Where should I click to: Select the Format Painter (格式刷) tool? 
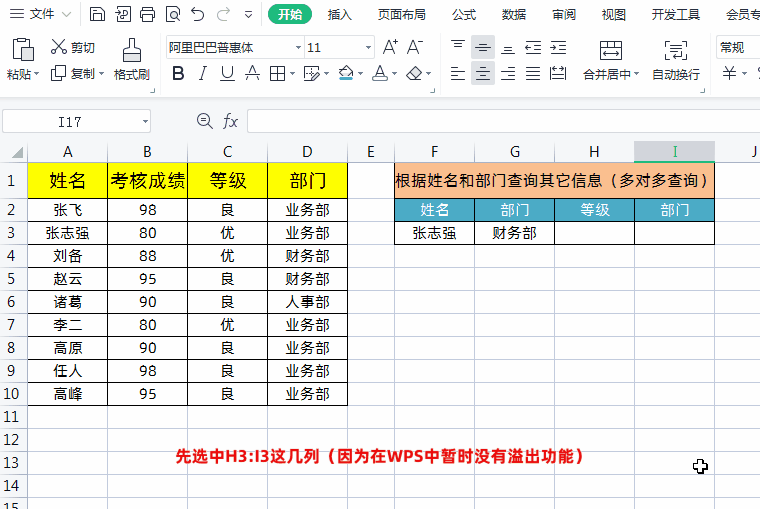(x=131, y=59)
